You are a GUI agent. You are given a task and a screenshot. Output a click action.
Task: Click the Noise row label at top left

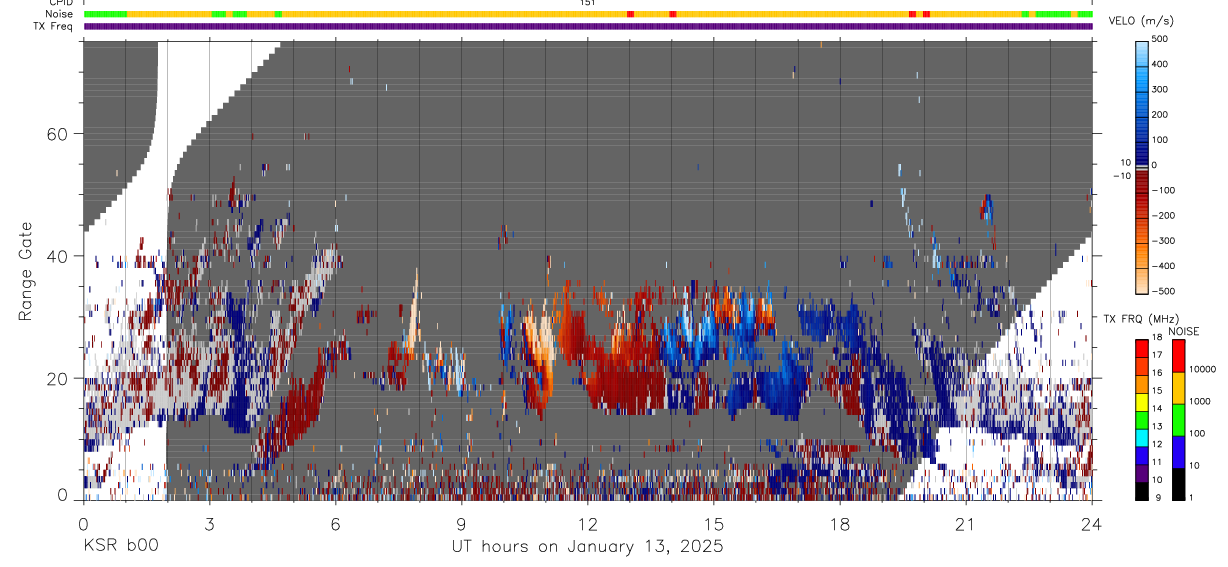[x=60, y=14]
